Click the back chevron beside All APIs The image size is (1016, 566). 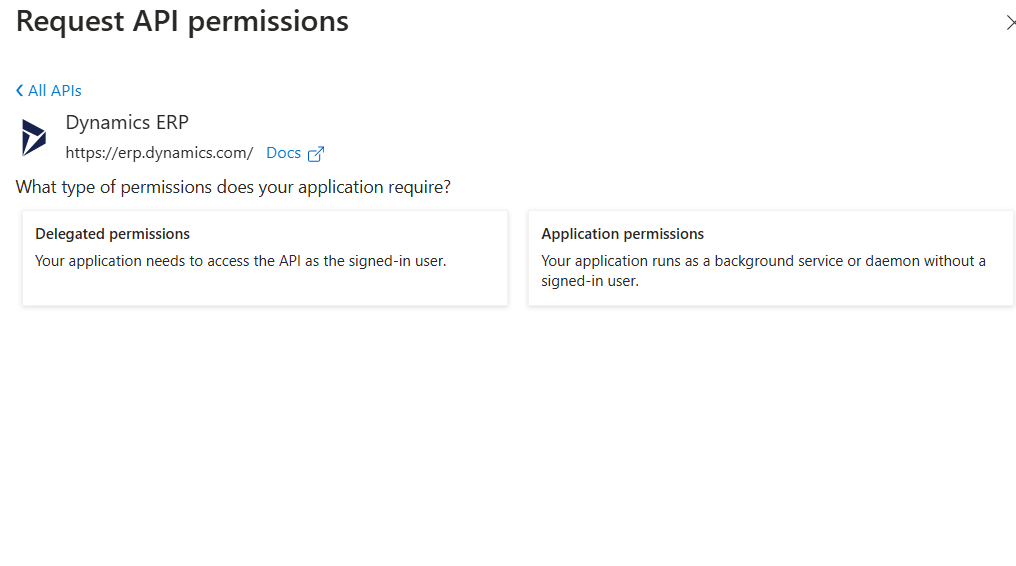19,91
